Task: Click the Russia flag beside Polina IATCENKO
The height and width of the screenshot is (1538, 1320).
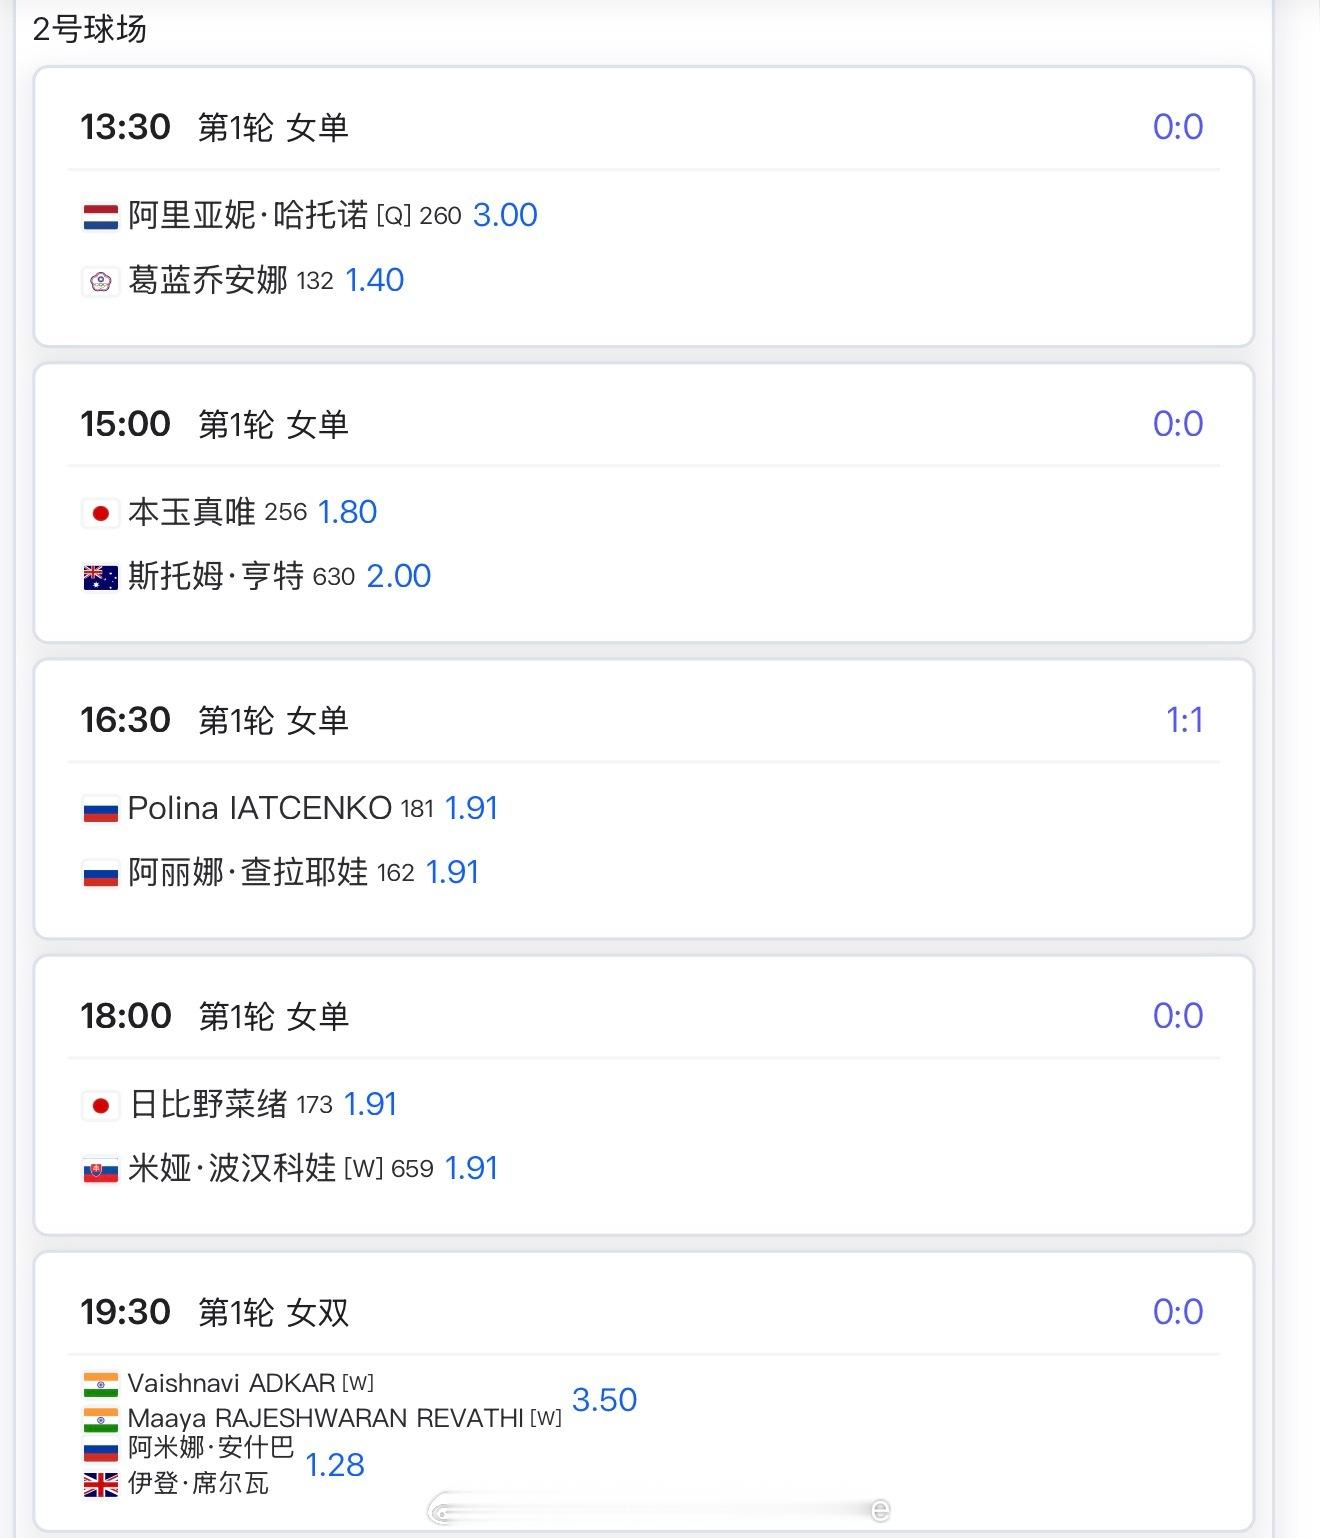Action: (100, 809)
